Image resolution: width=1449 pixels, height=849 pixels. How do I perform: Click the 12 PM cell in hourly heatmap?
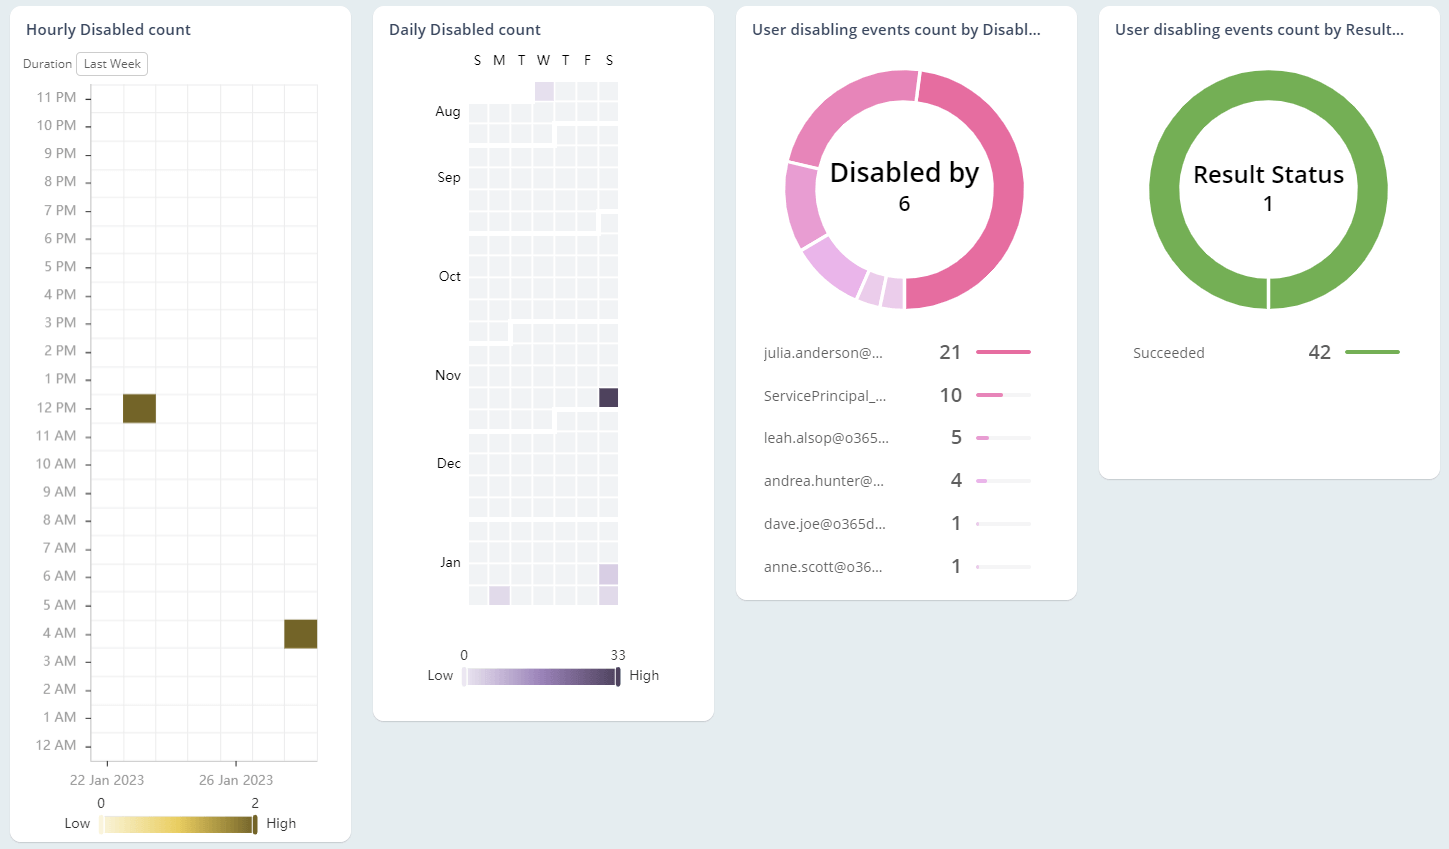[x=139, y=408]
